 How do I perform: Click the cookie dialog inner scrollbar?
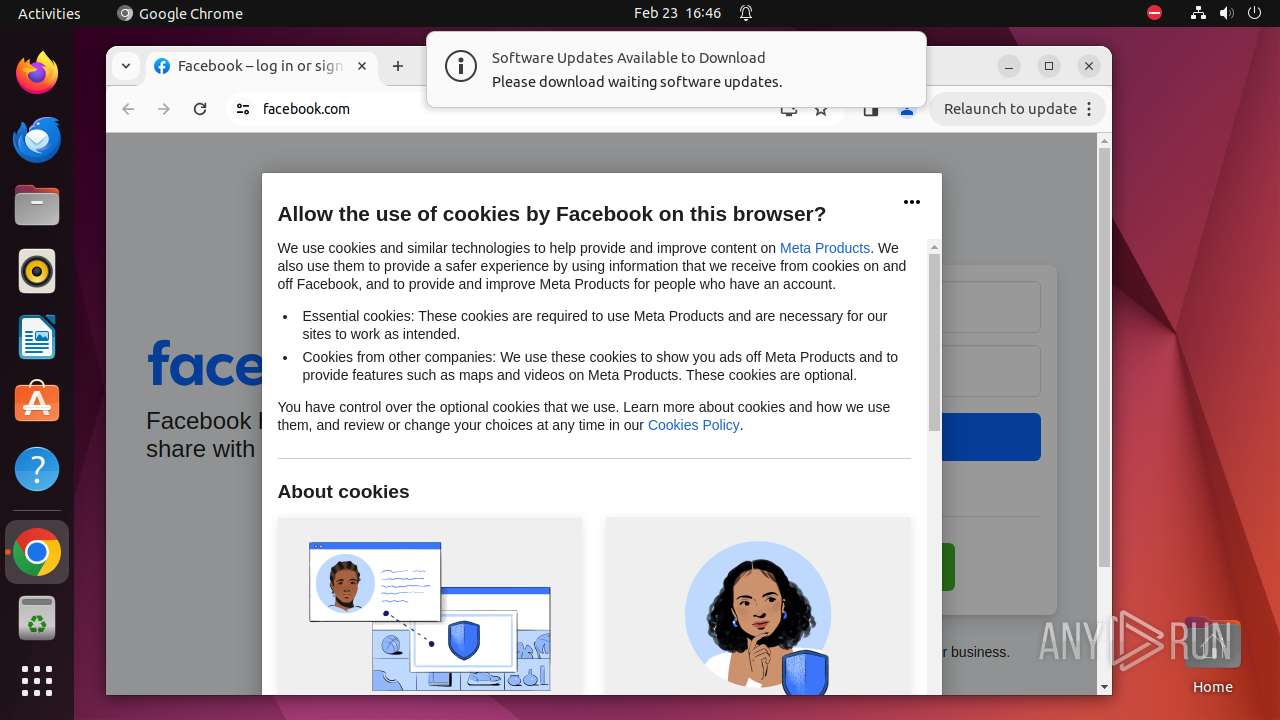point(934,342)
